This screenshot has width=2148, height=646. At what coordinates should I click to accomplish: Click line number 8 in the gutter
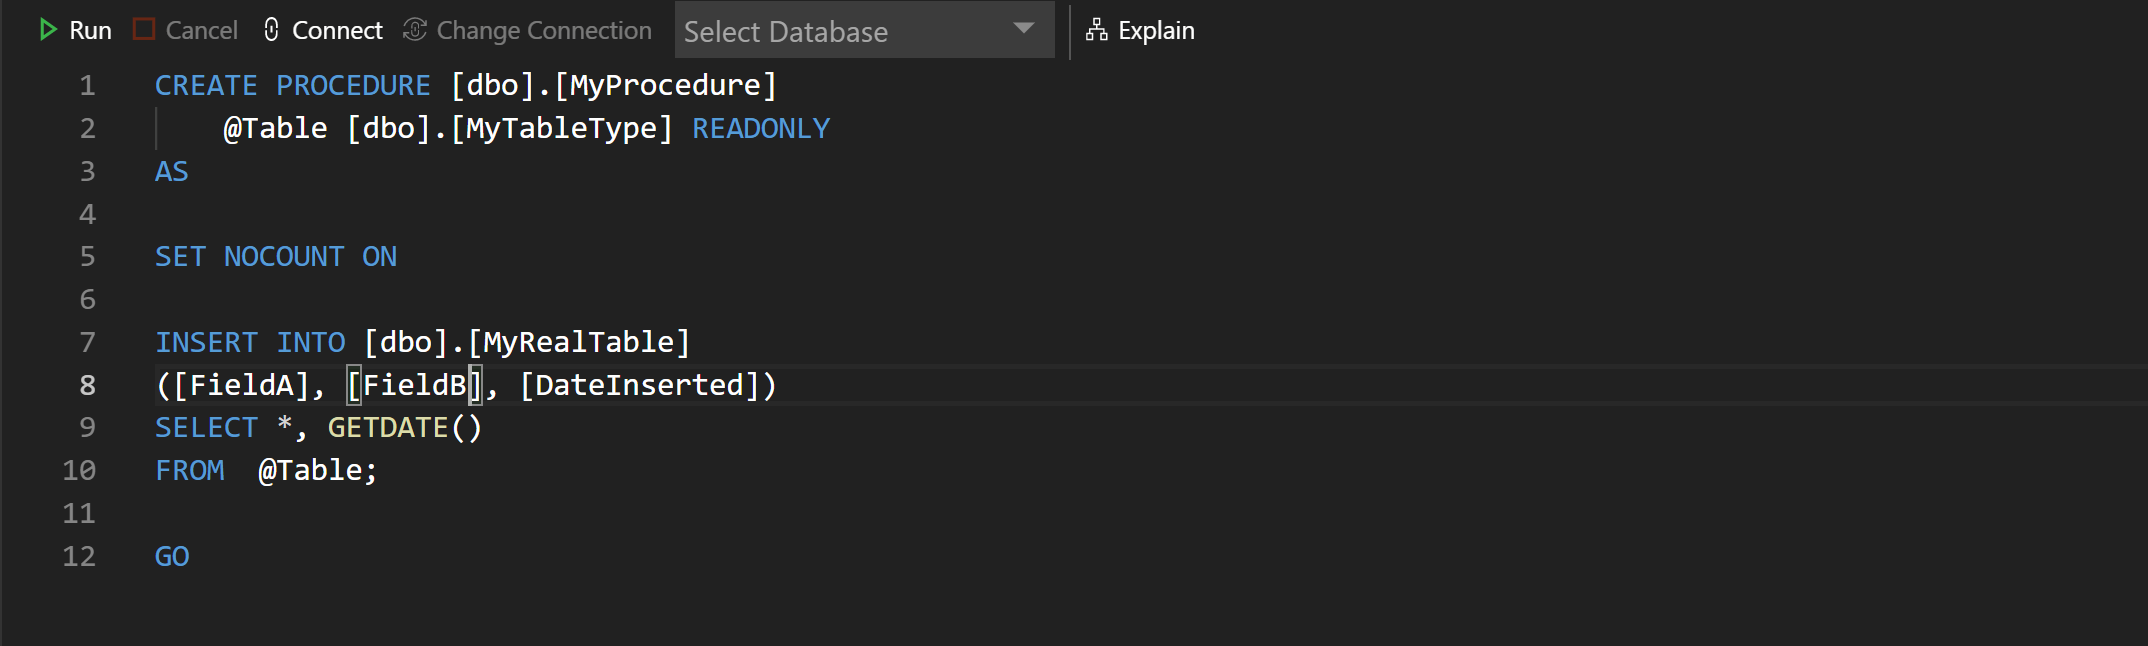[87, 385]
